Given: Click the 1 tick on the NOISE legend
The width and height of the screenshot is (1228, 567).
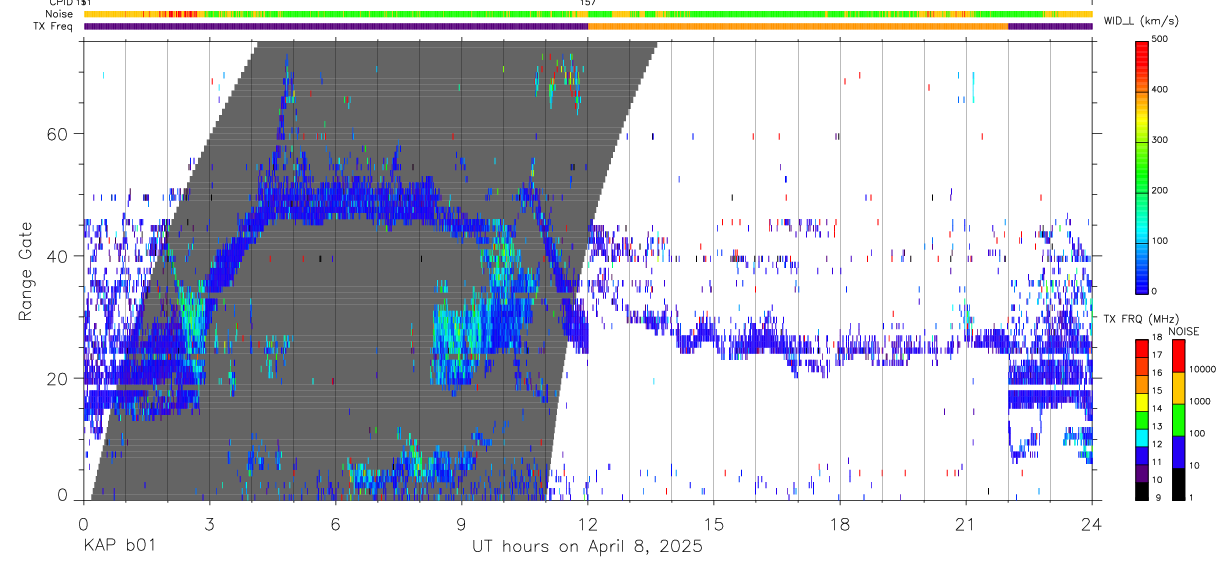Looking at the screenshot, I should click(1190, 497).
